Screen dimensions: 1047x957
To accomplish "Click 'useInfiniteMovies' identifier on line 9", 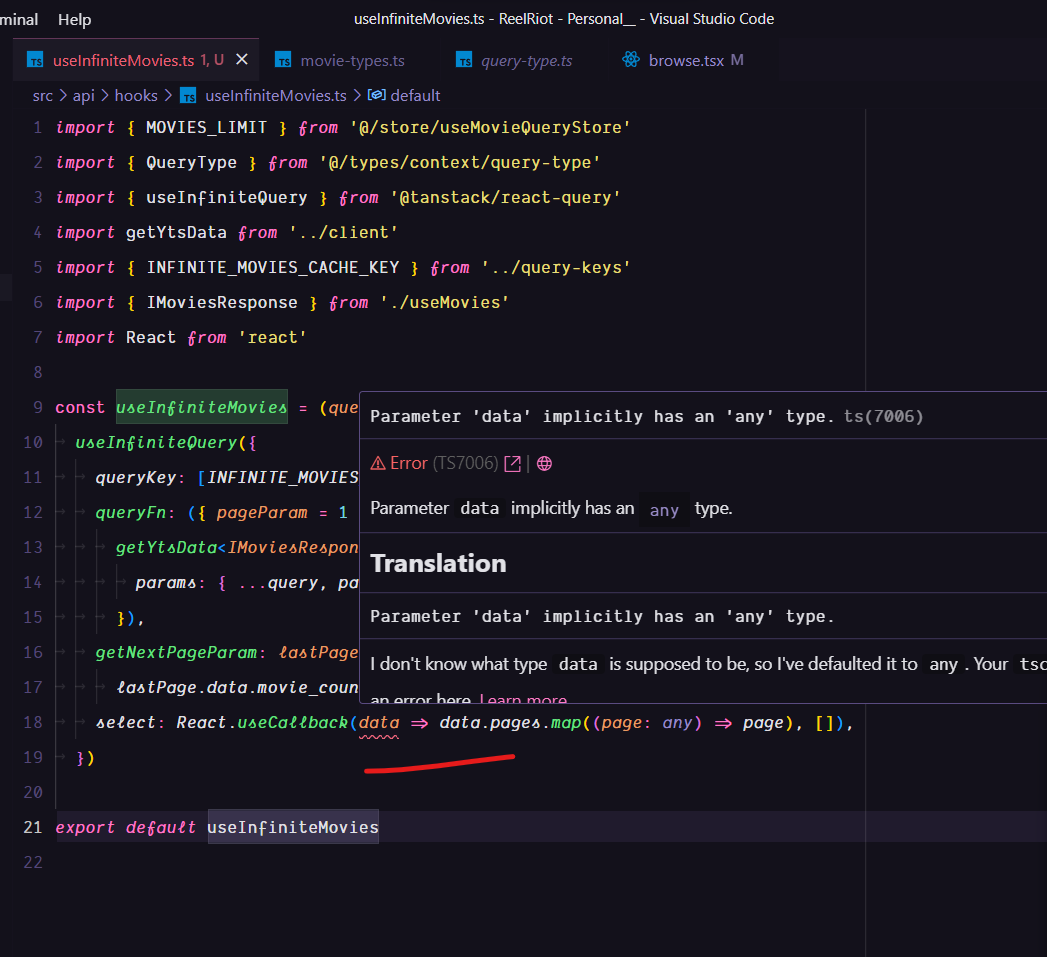I will coord(202,407).
